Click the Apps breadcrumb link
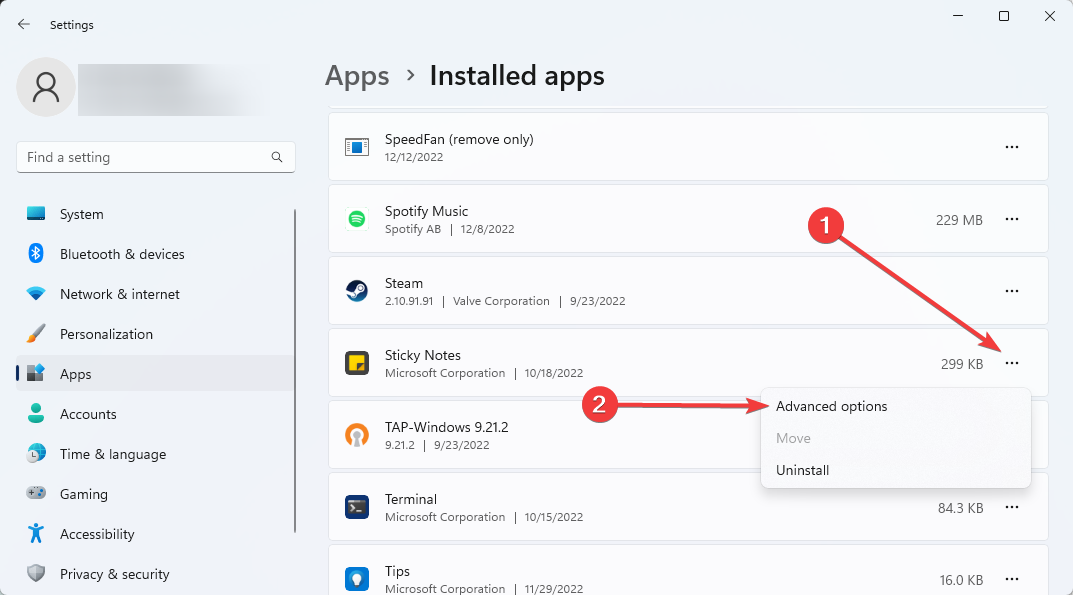1073x595 pixels. [x=357, y=75]
